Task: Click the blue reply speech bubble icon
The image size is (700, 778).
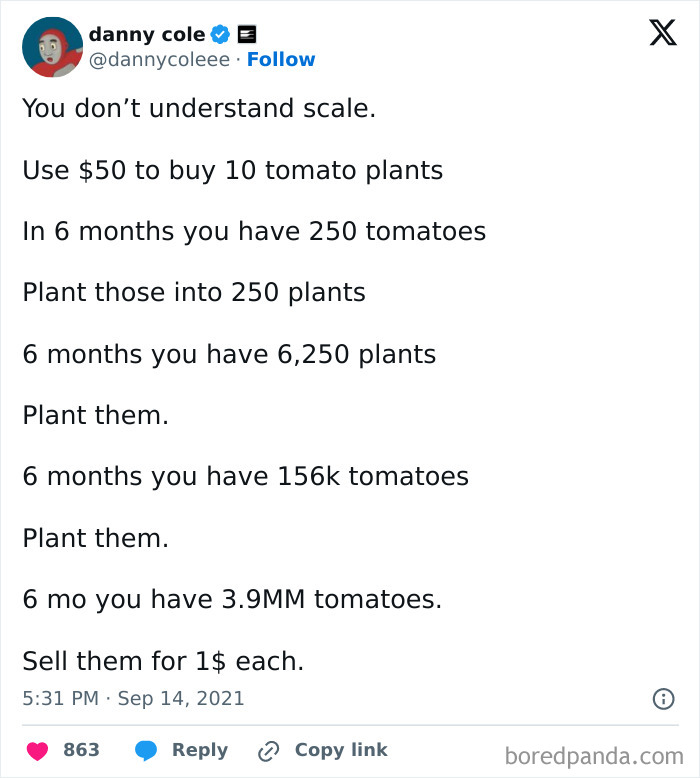Action: coord(146,750)
